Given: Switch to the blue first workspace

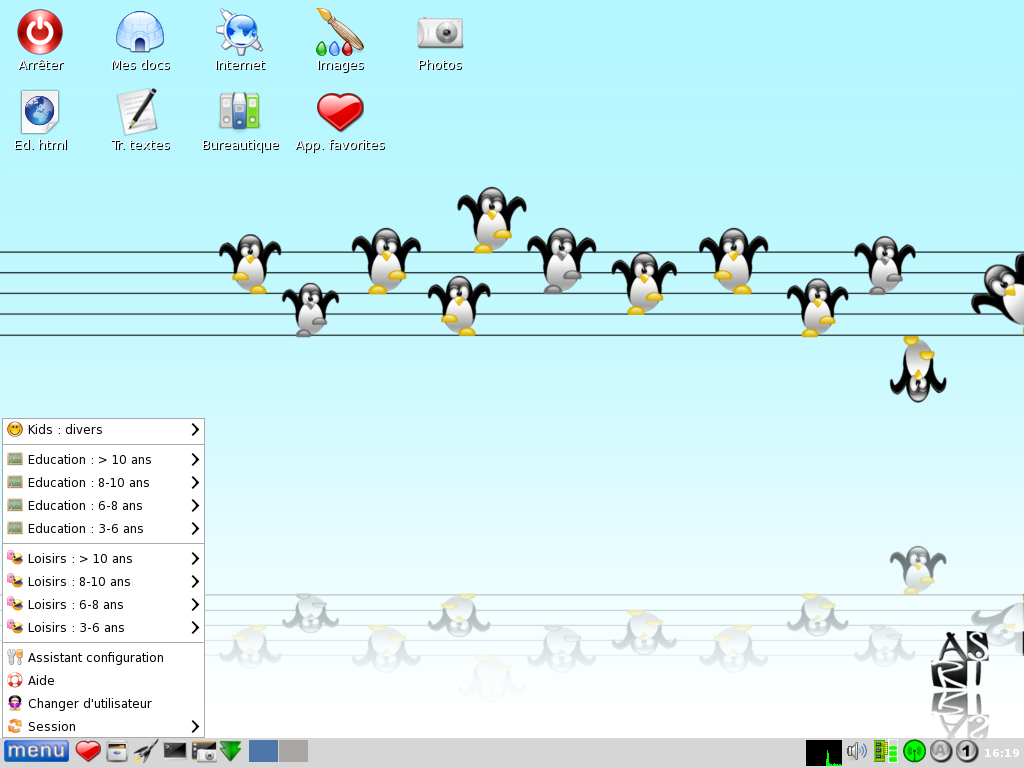Looking at the screenshot, I should 263,751.
